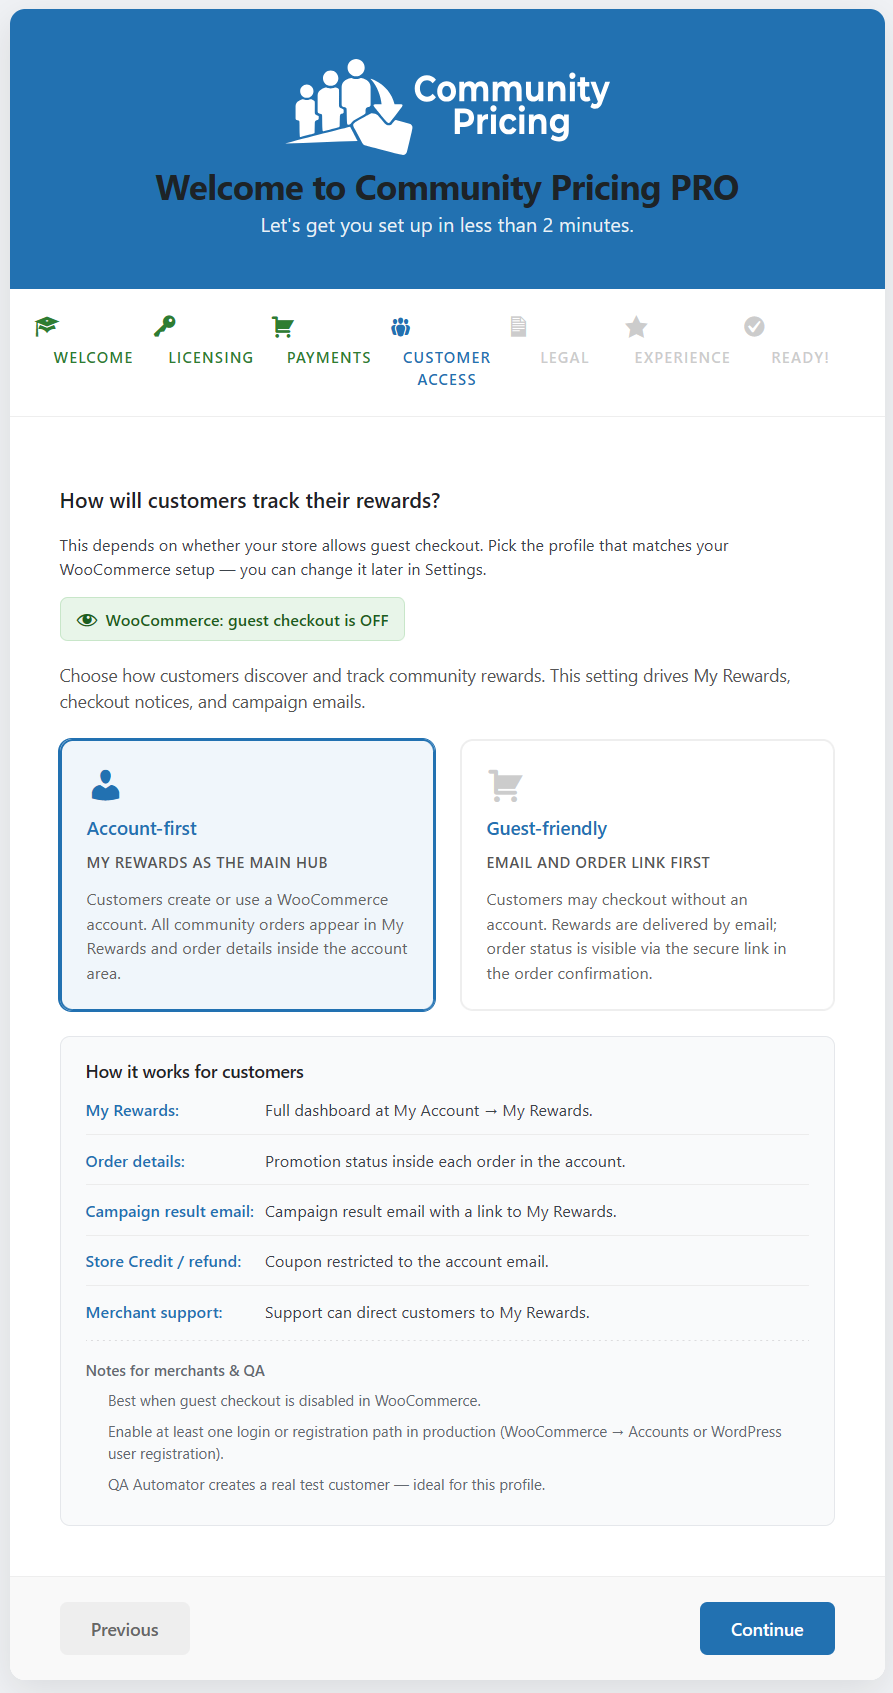Click the Community Pricing logo

[x=447, y=107]
